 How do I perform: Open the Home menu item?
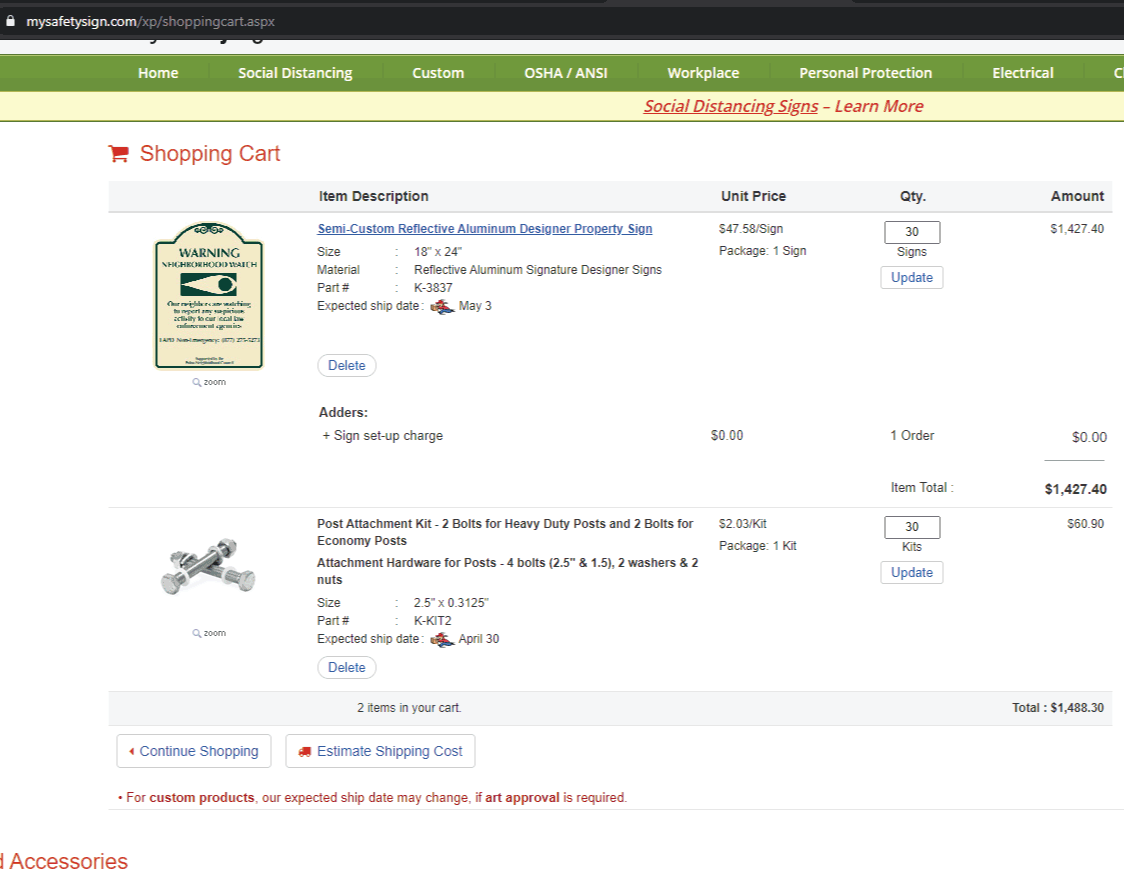pyautogui.click(x=158, y=73)
